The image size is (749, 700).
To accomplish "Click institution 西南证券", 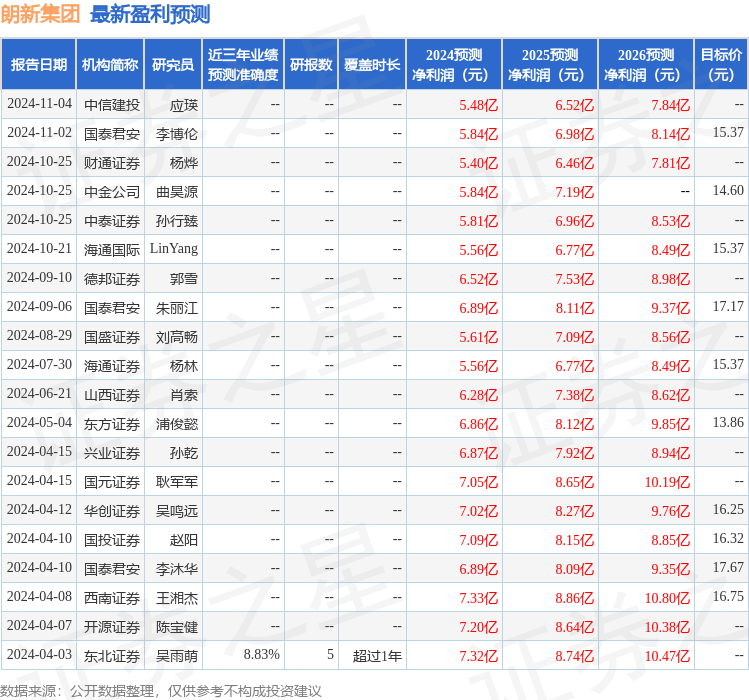I will point(112,598).
